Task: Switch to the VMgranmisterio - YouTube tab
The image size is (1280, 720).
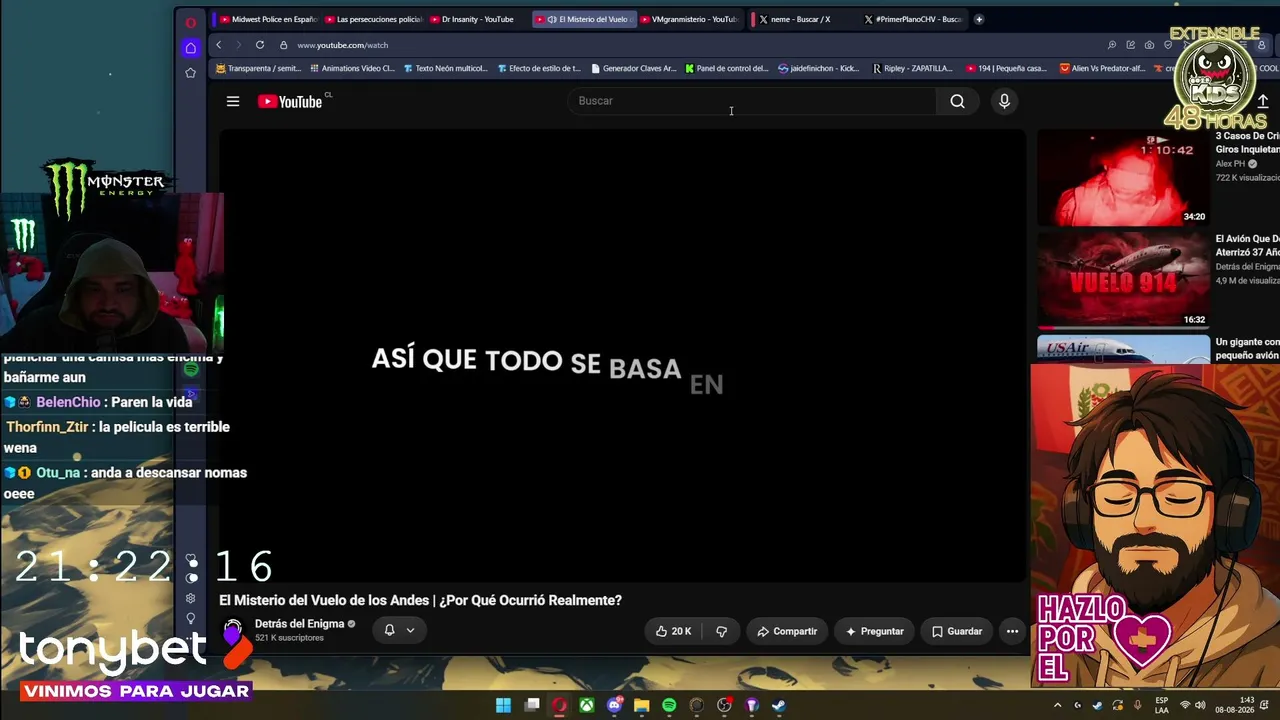Action: click(688, 19)
